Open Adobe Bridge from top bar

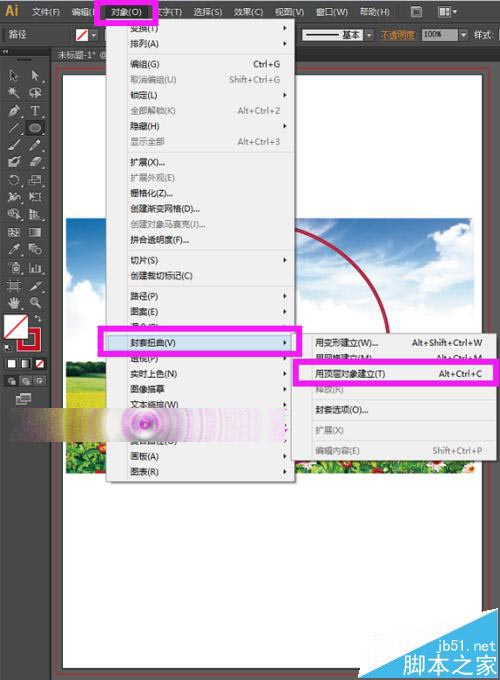pyautogui.click(x=416, y=12)
